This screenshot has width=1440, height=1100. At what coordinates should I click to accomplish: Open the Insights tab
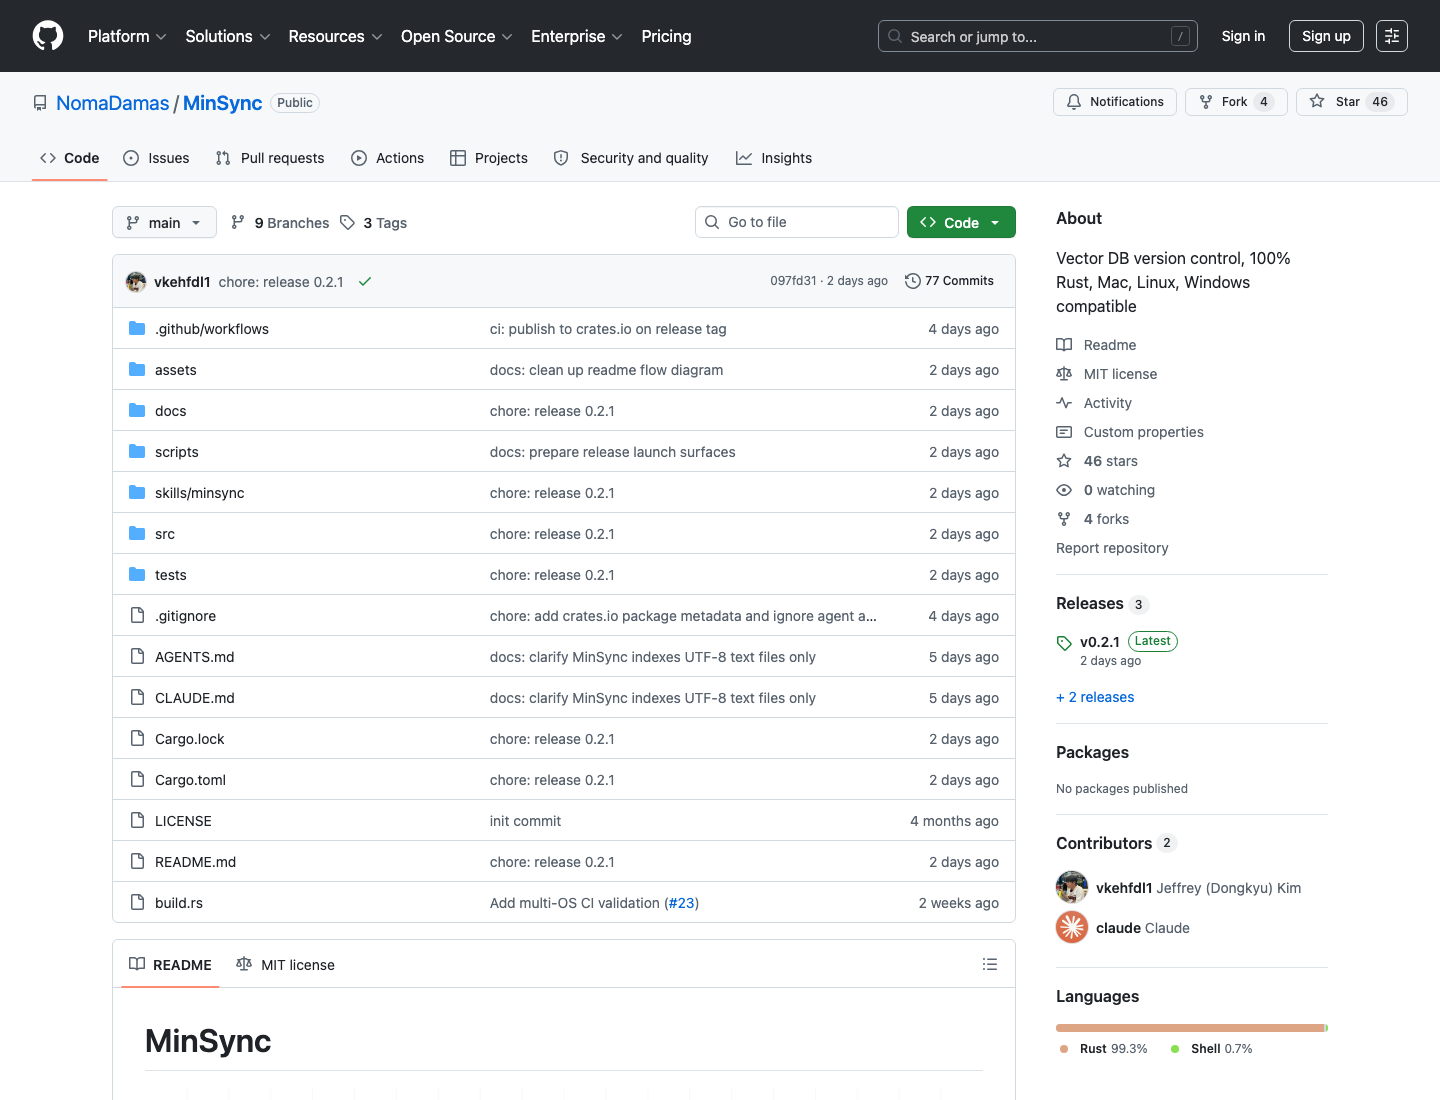point(774,158)
